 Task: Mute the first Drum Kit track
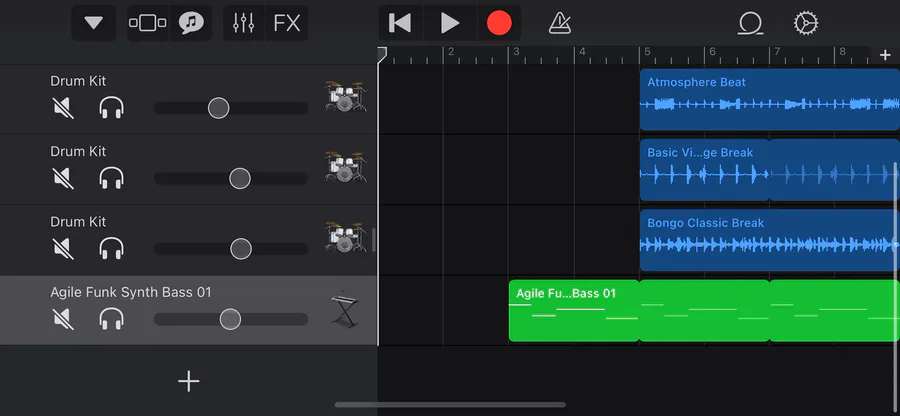(x=64, y=108)
